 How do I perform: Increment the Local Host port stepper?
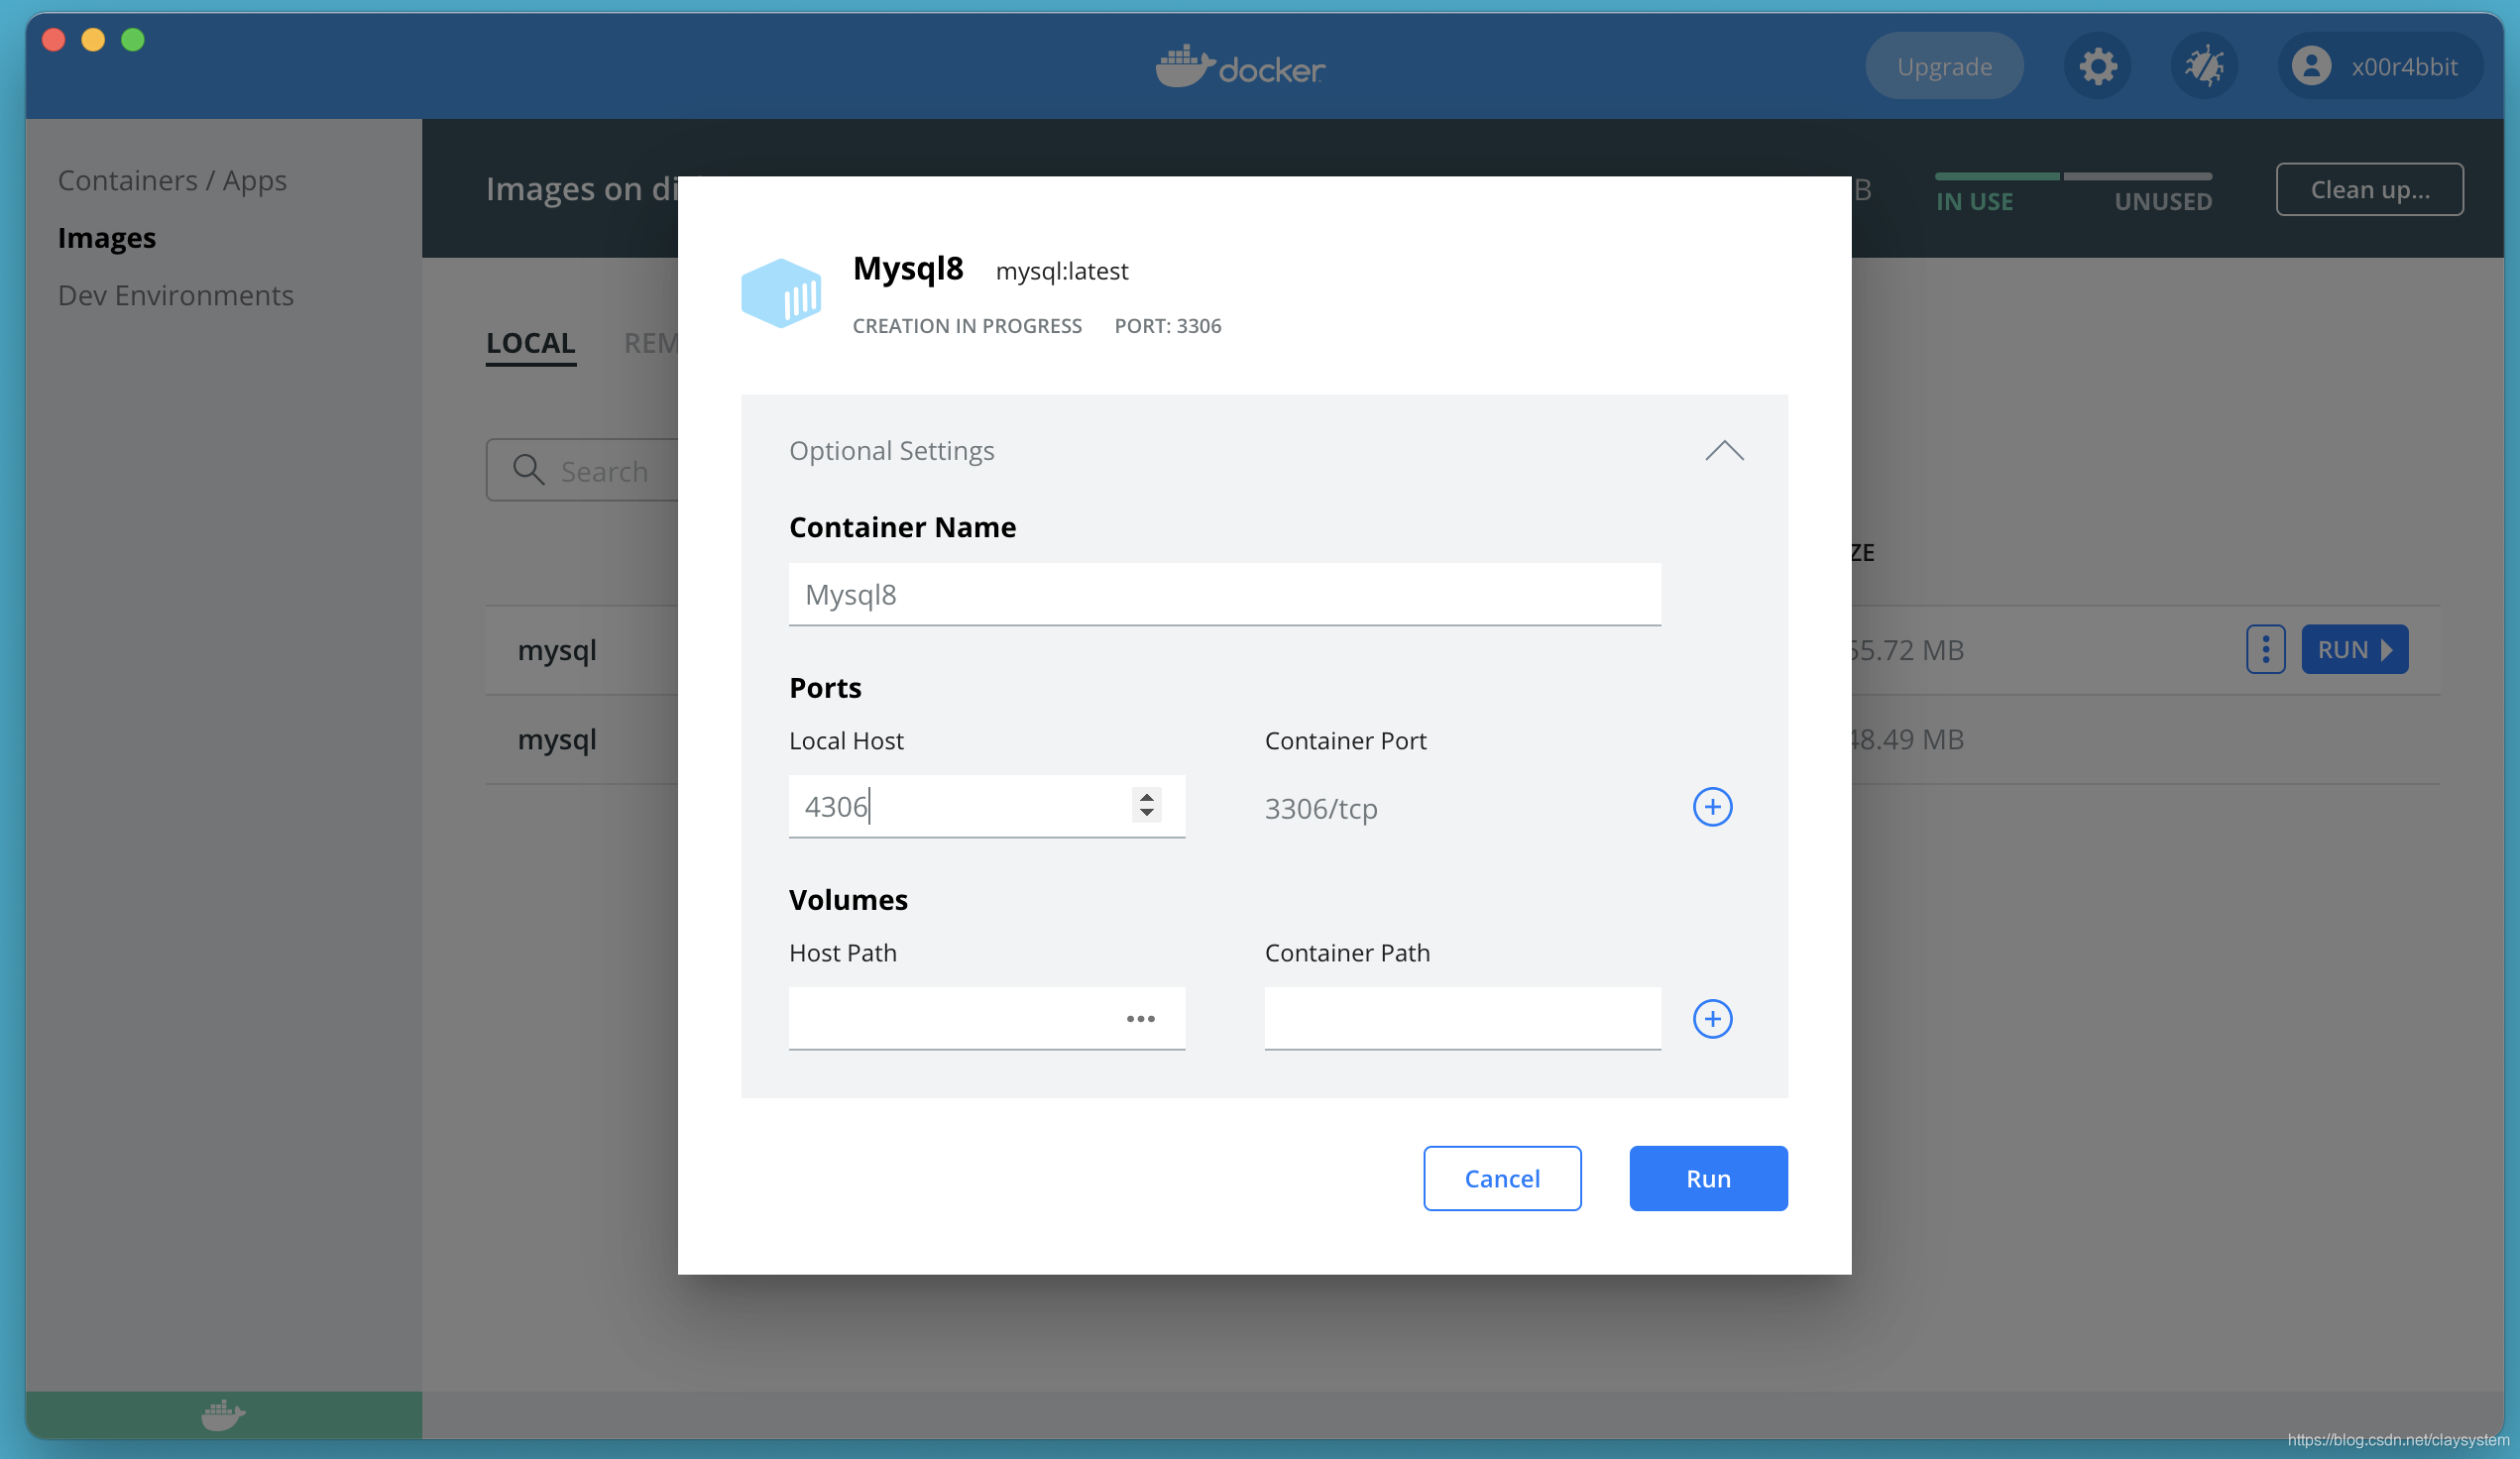(1146, 797)
